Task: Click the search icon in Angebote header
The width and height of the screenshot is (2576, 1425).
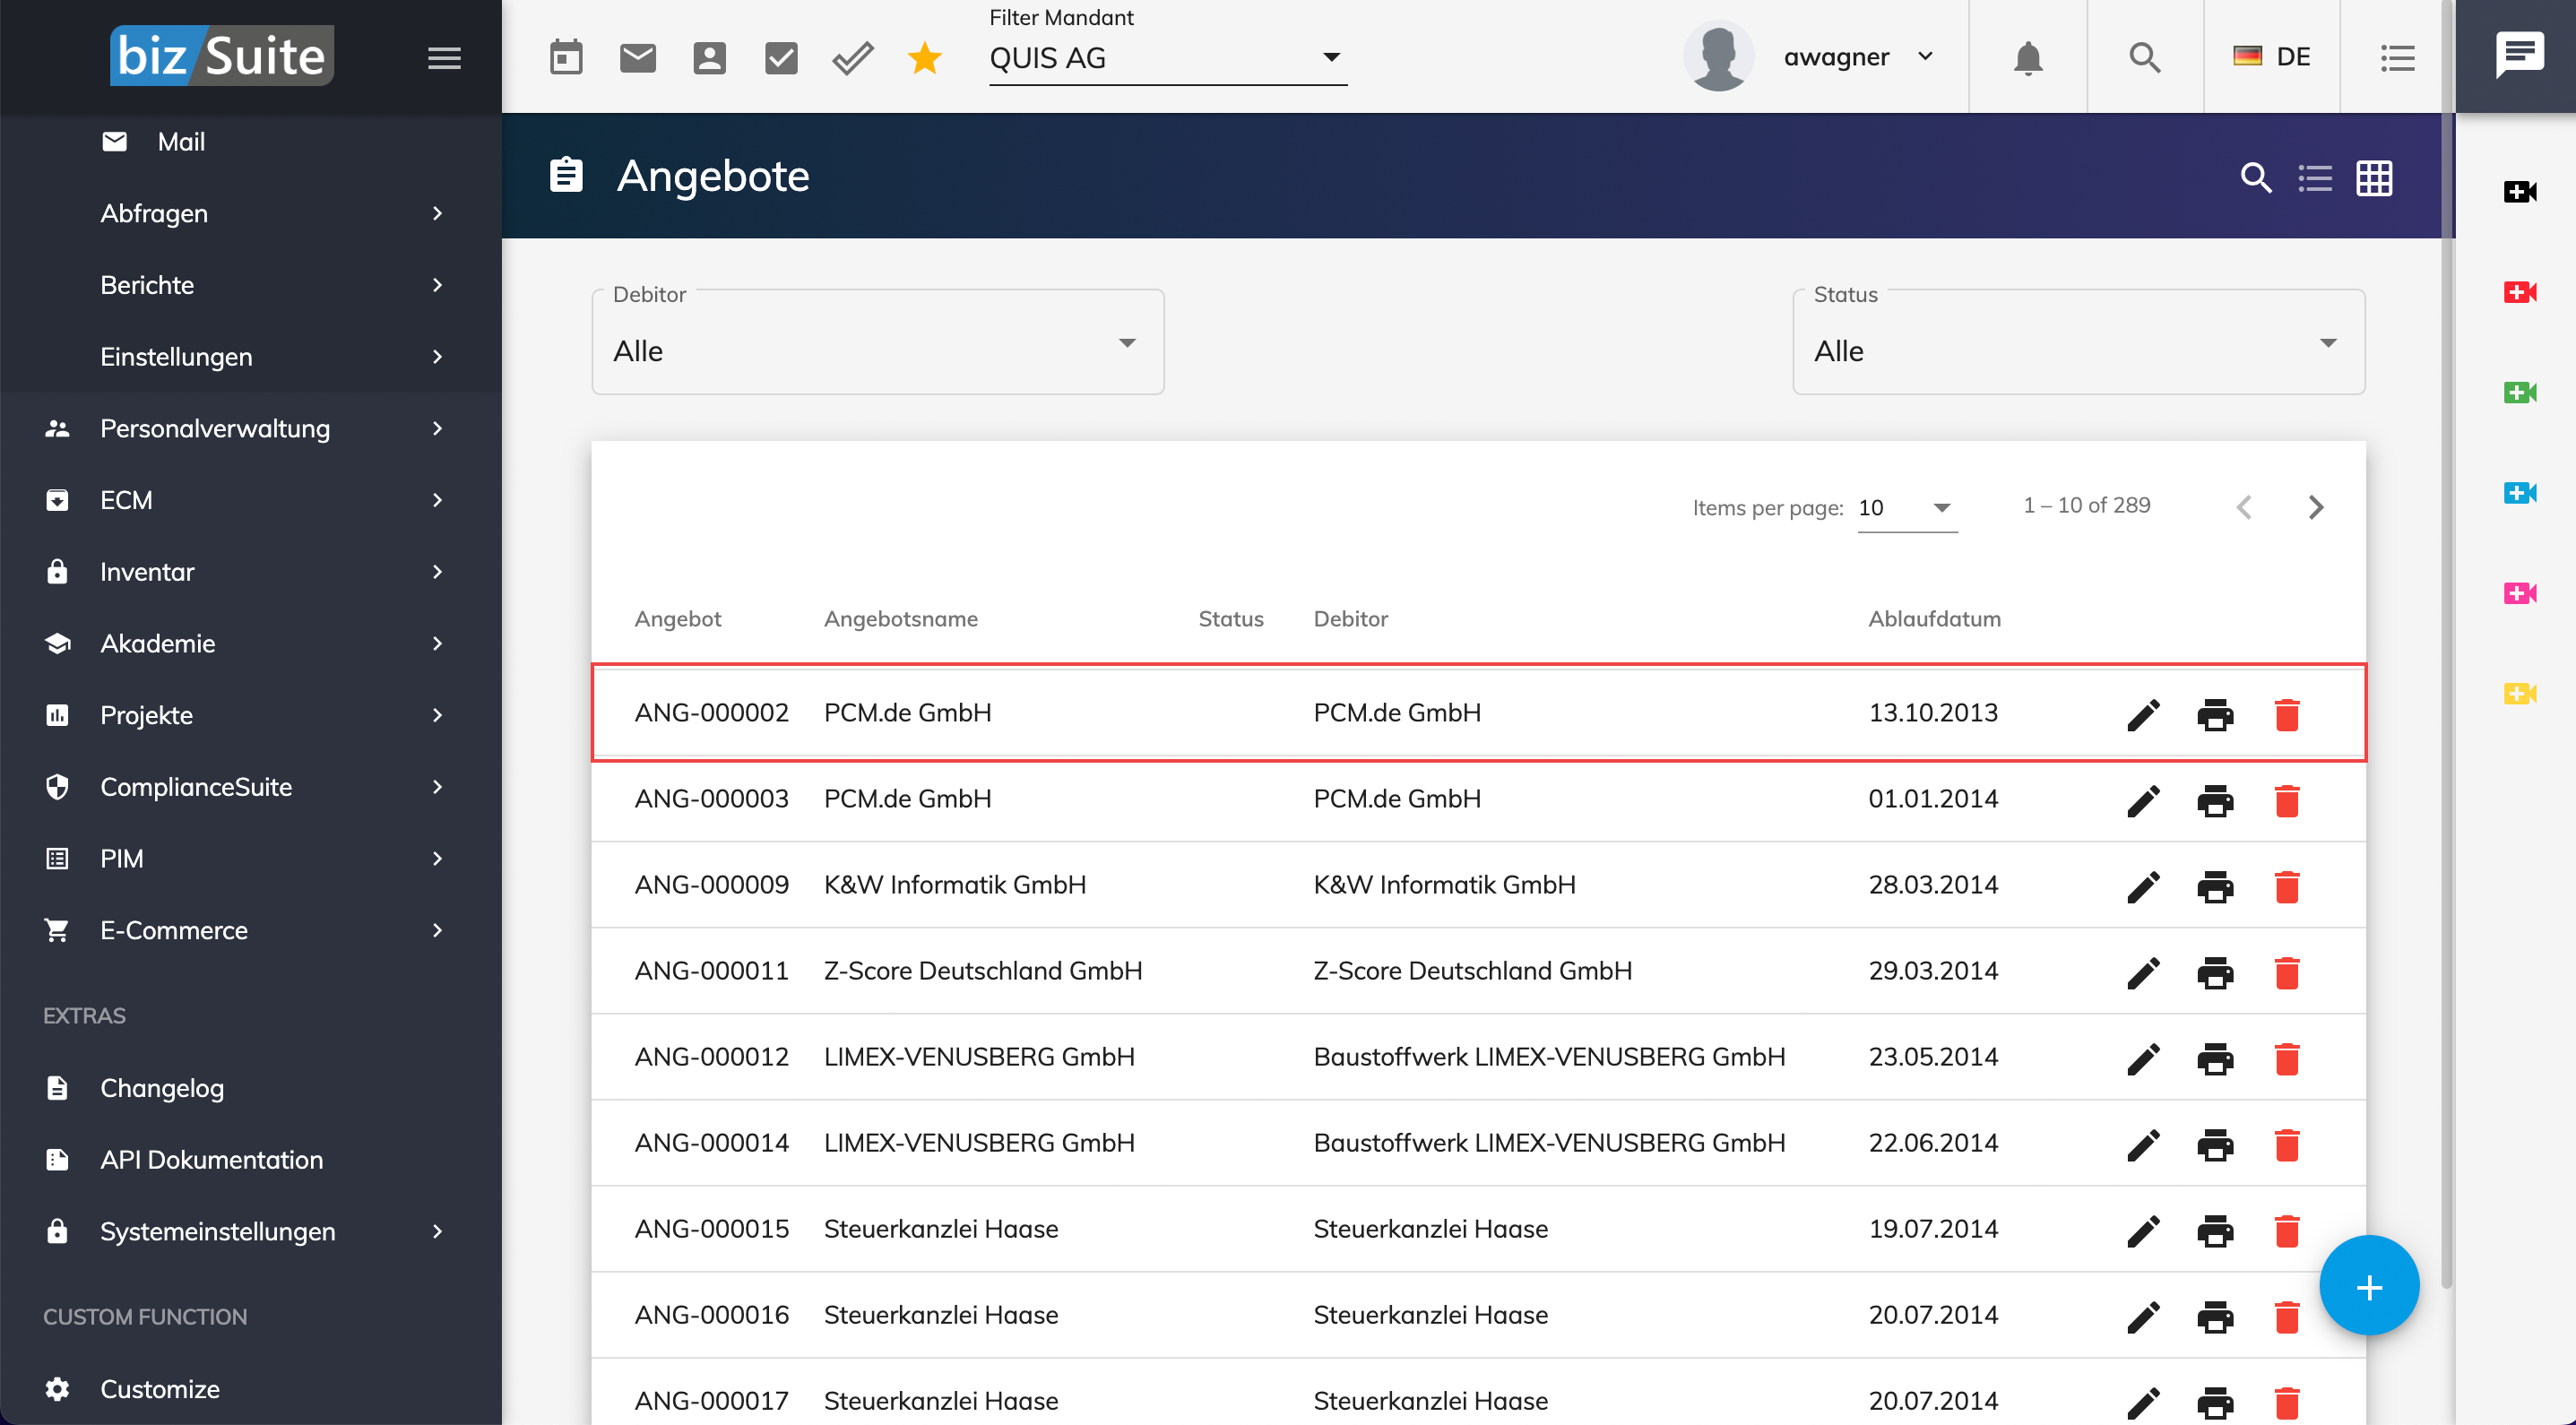Action: pyautogui.click(x=2256, y=178)
